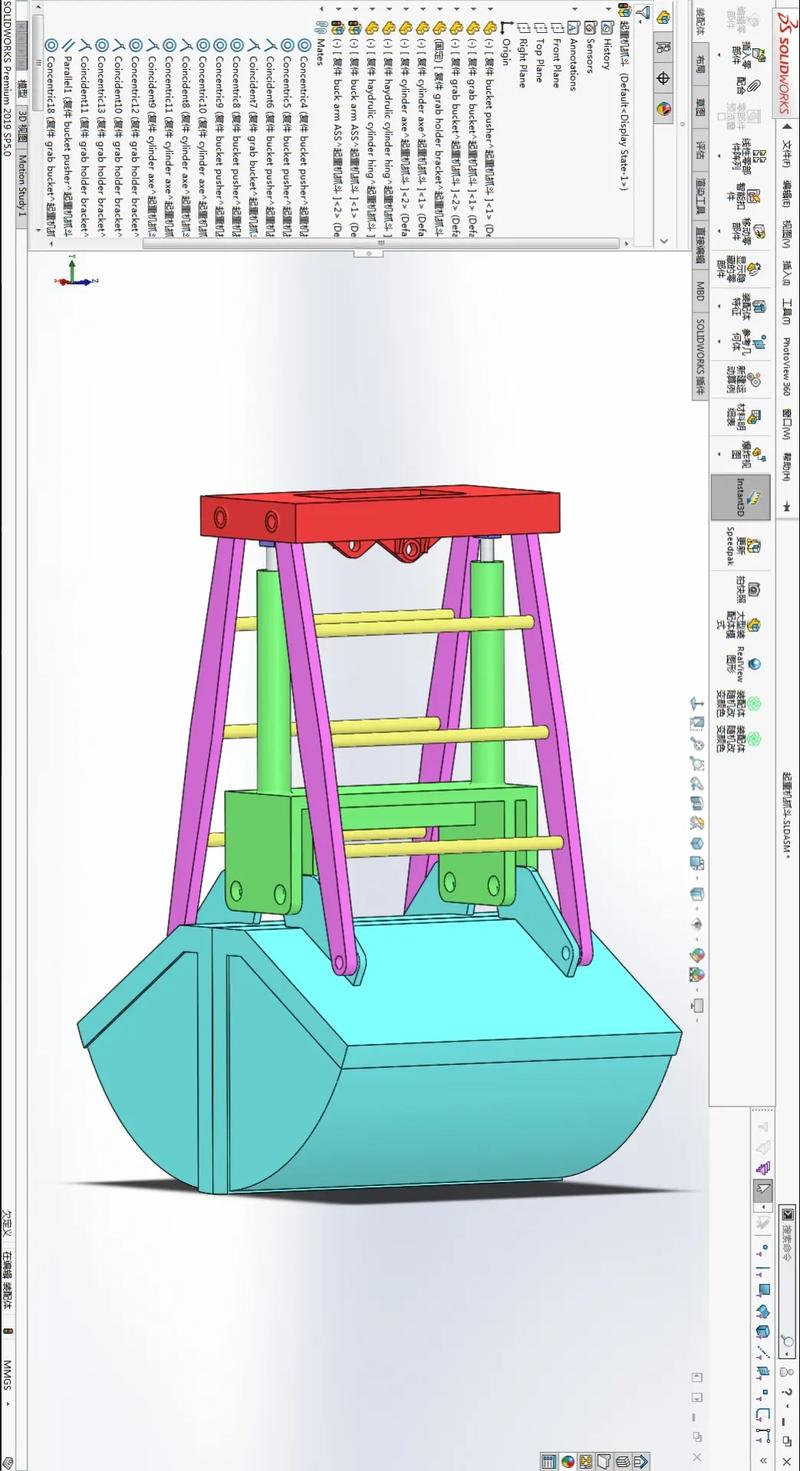Activate the Section View icon
800x1471 pixels.
pos(697,783)
